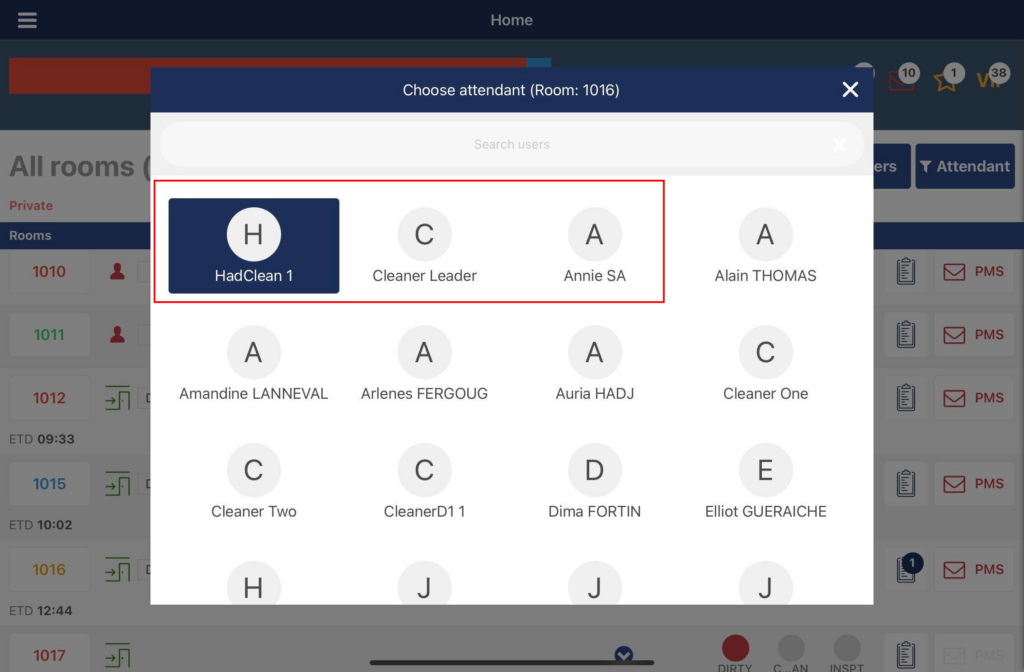Viewport: 1024px width, 672px height.
Task: Set room 1017 status to DIRTY
Action: (x=735, y=651)
